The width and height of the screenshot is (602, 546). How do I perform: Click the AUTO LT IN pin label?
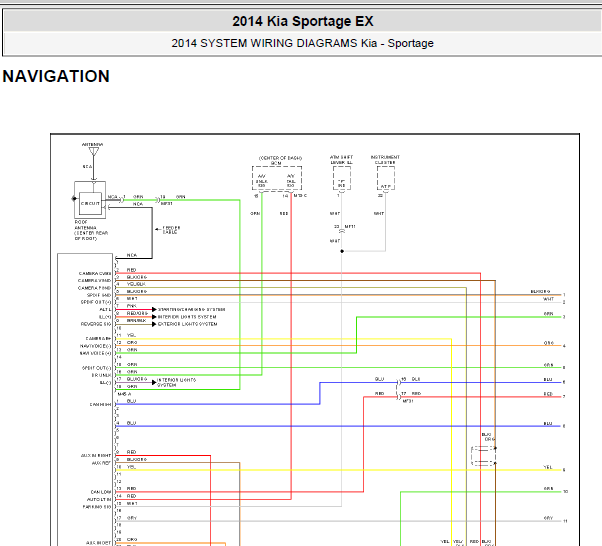point(99,500)
